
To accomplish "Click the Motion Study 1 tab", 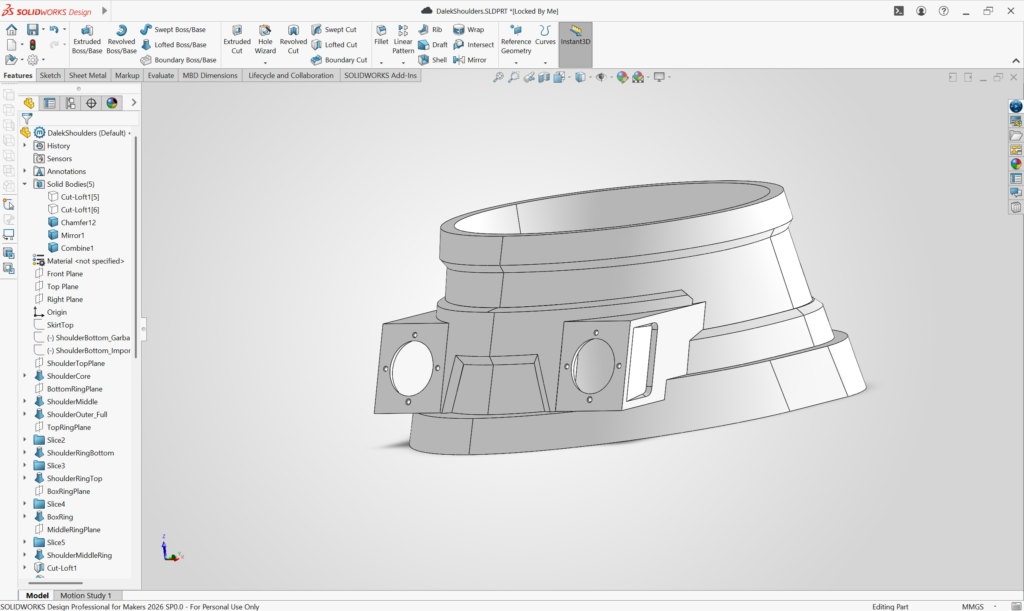I will tap(86, 596).
